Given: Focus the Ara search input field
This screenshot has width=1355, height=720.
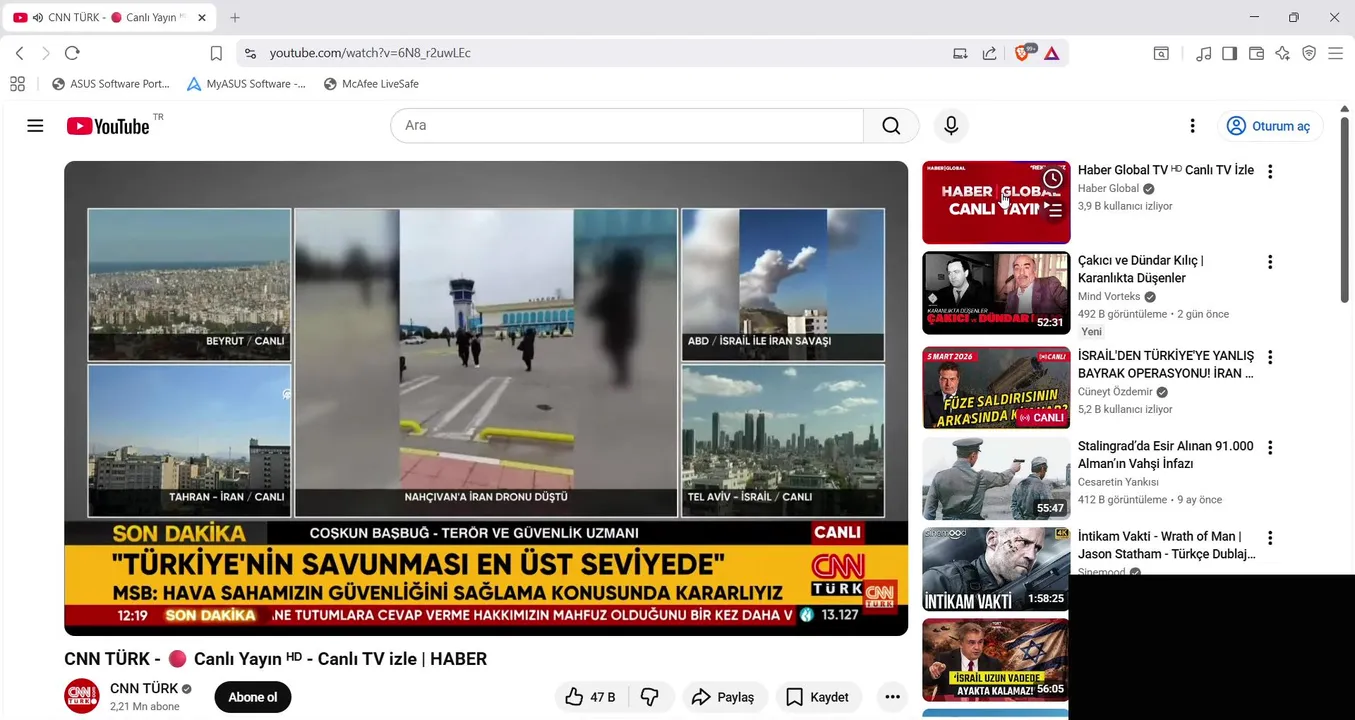Looking at the screenshot, I should tap(627, 126).
